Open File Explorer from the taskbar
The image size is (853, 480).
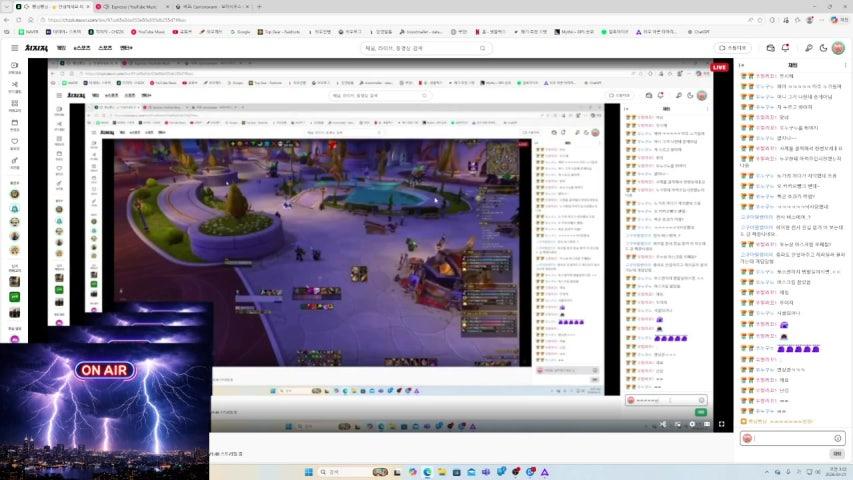[x=442, y=472]
